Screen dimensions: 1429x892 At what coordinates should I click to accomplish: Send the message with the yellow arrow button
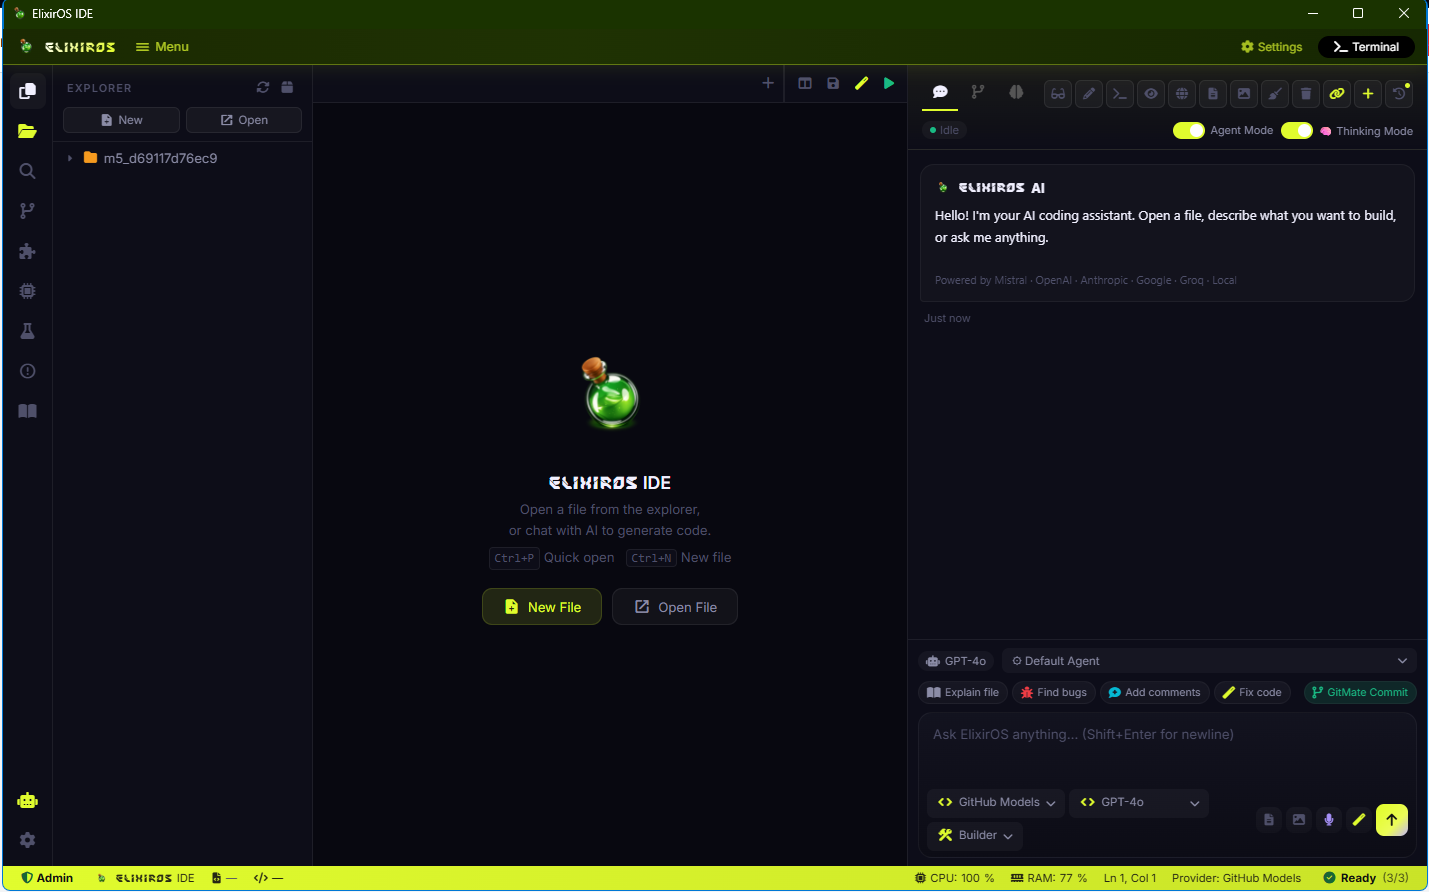tap(1392, 820)
